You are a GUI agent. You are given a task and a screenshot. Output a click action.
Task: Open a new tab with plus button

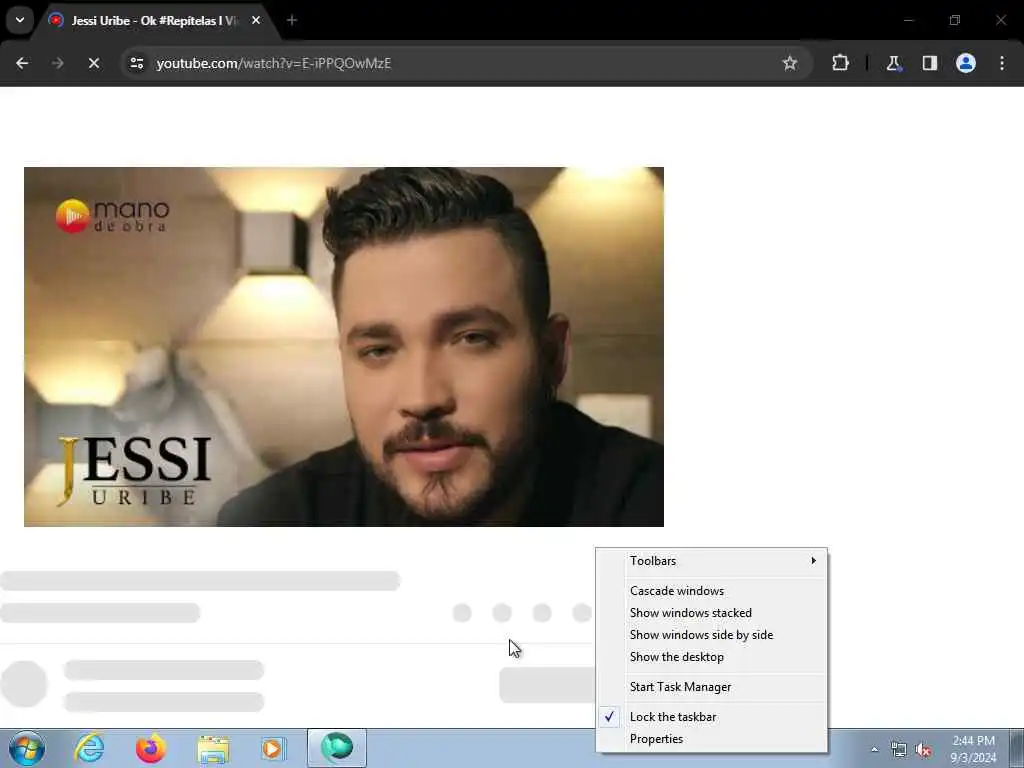(x=292, y=20)
